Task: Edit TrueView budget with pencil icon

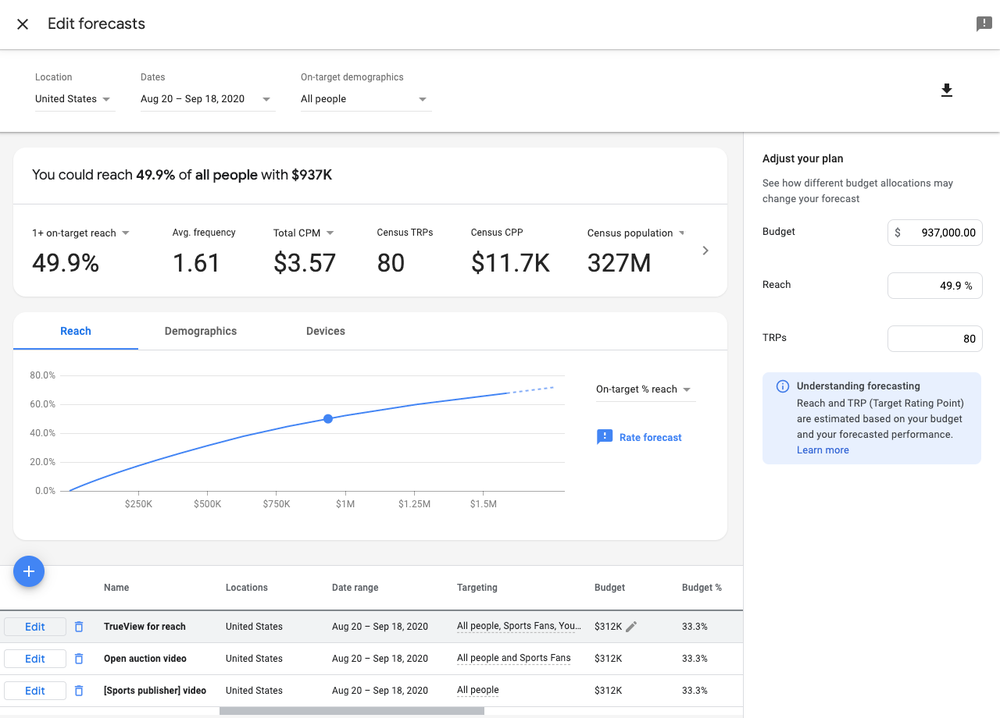Action: click(x=631, y=627)
